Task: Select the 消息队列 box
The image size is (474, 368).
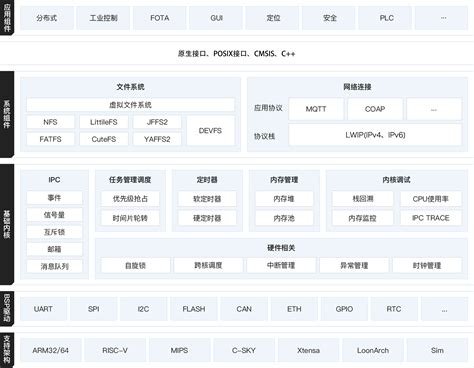Action: click(x=54, y=266)
